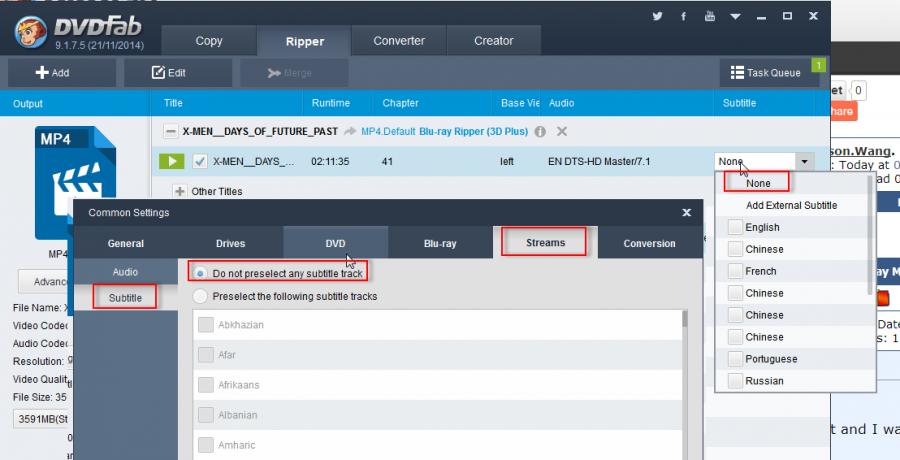900x460 pixels.
Task: Open the Subtitle dropdown arrow
Action: point(805,161)
